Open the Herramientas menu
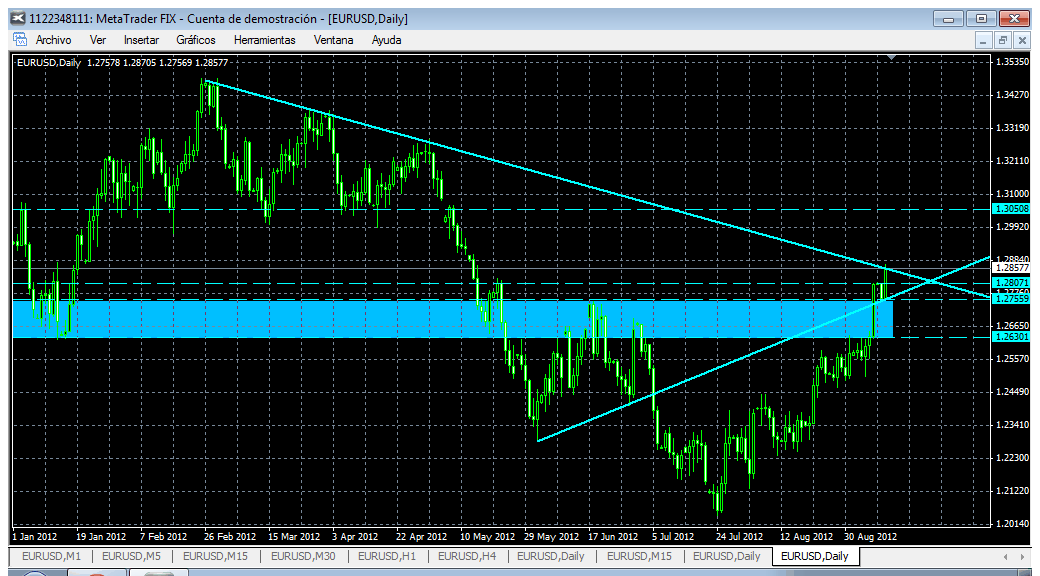 pyautogui.click(x=265, y=40)
